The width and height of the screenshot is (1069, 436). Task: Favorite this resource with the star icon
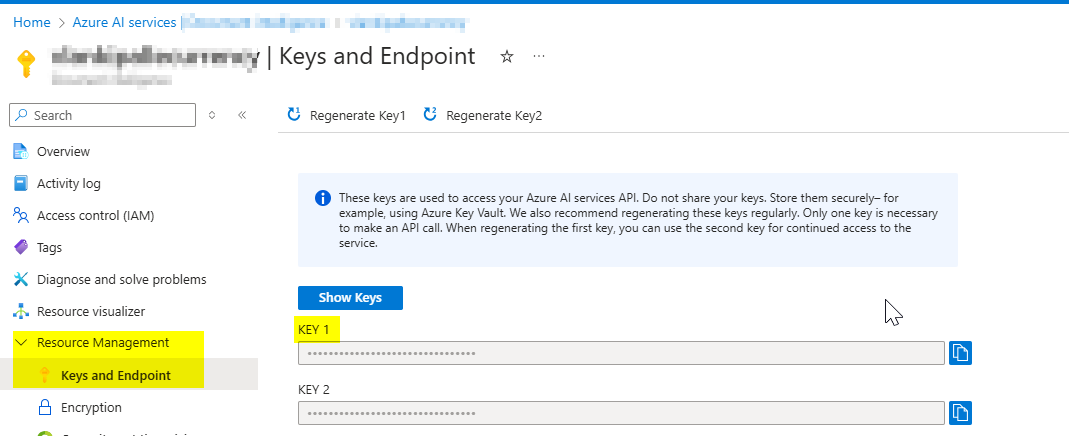[507, 57]
